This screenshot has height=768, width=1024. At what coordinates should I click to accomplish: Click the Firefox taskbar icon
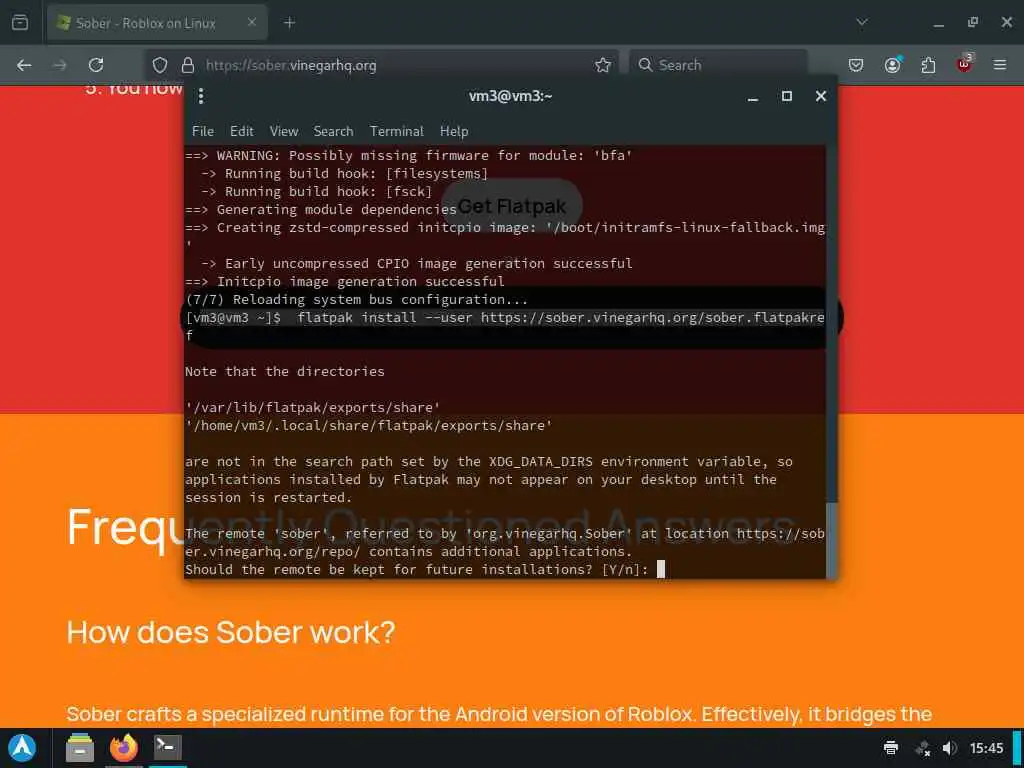[123, 748]
